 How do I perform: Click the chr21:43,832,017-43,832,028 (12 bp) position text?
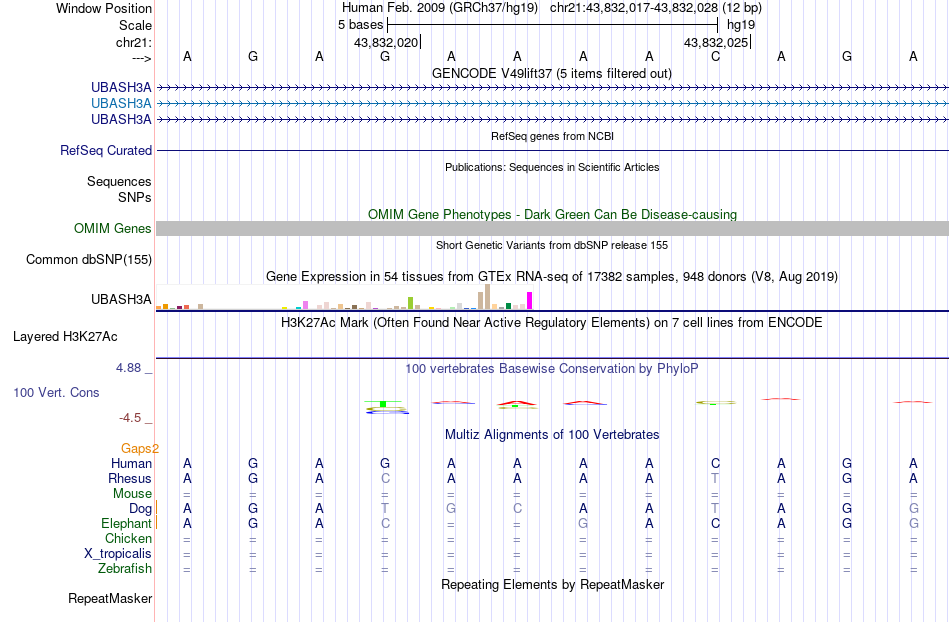[x=656, y=8]
